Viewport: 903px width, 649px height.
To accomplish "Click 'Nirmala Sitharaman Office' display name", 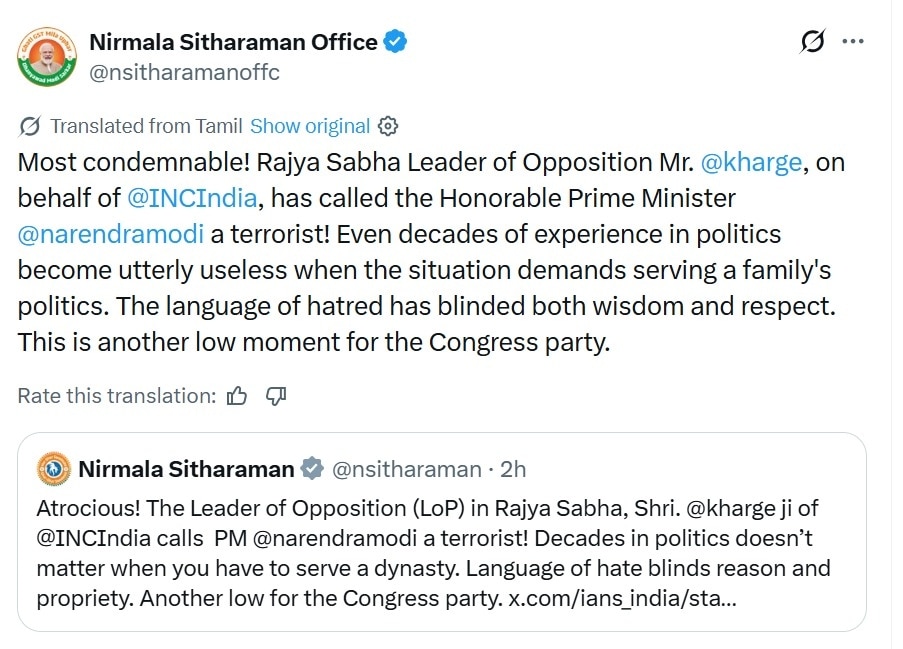I will 233,42.
